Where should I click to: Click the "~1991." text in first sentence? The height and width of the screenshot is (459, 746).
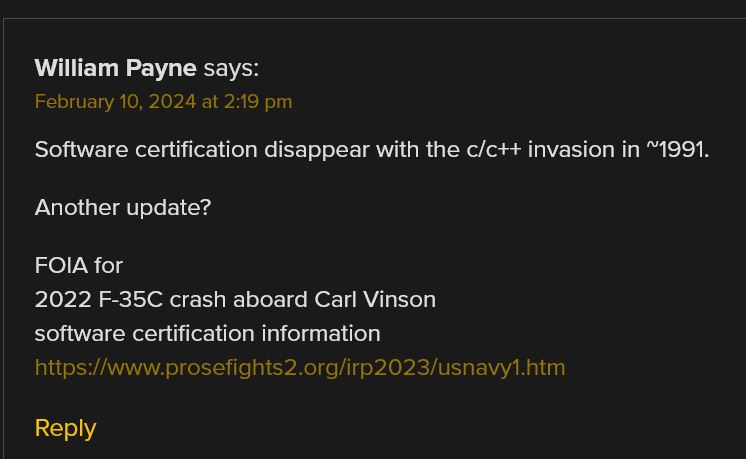[677, 150]
